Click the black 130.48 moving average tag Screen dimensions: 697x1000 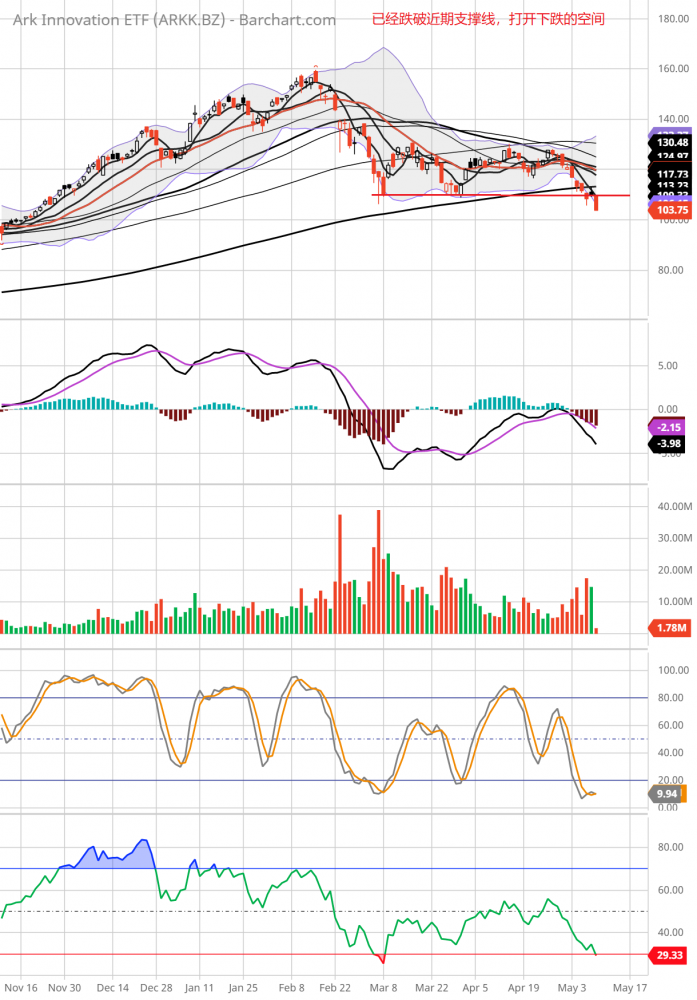(670, 143)
